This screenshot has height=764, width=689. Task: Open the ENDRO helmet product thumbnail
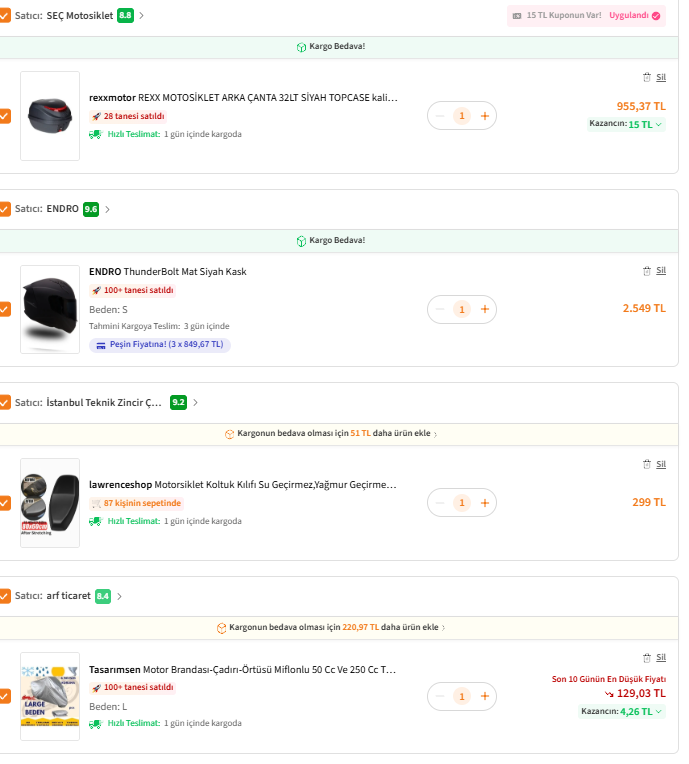(x=50, y=309)
